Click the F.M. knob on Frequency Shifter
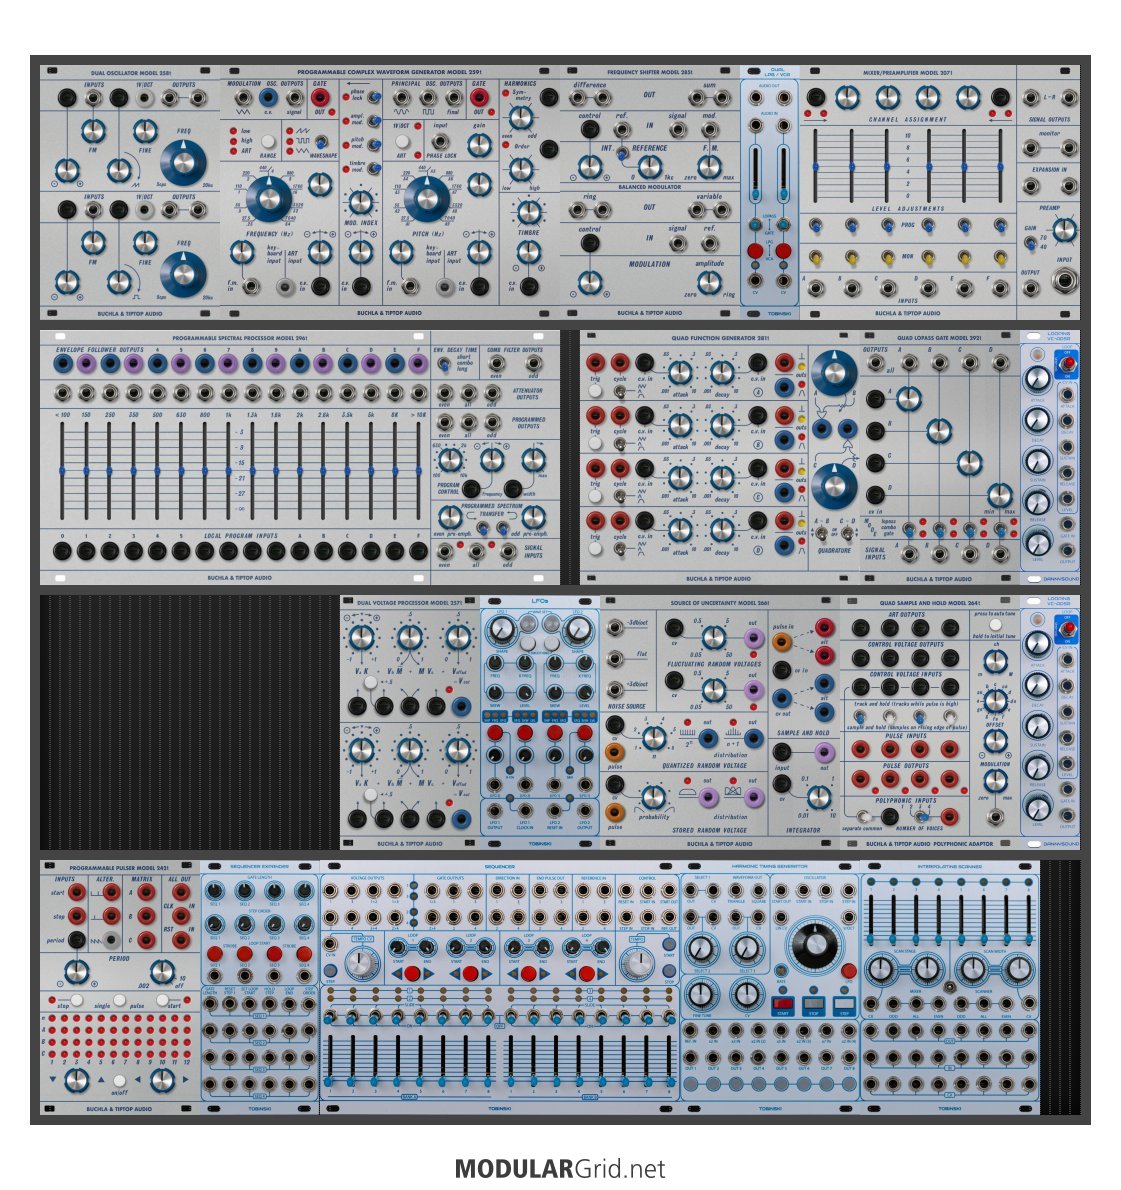The height and width of the screenshot is (1190, 1121). point(709,166)
